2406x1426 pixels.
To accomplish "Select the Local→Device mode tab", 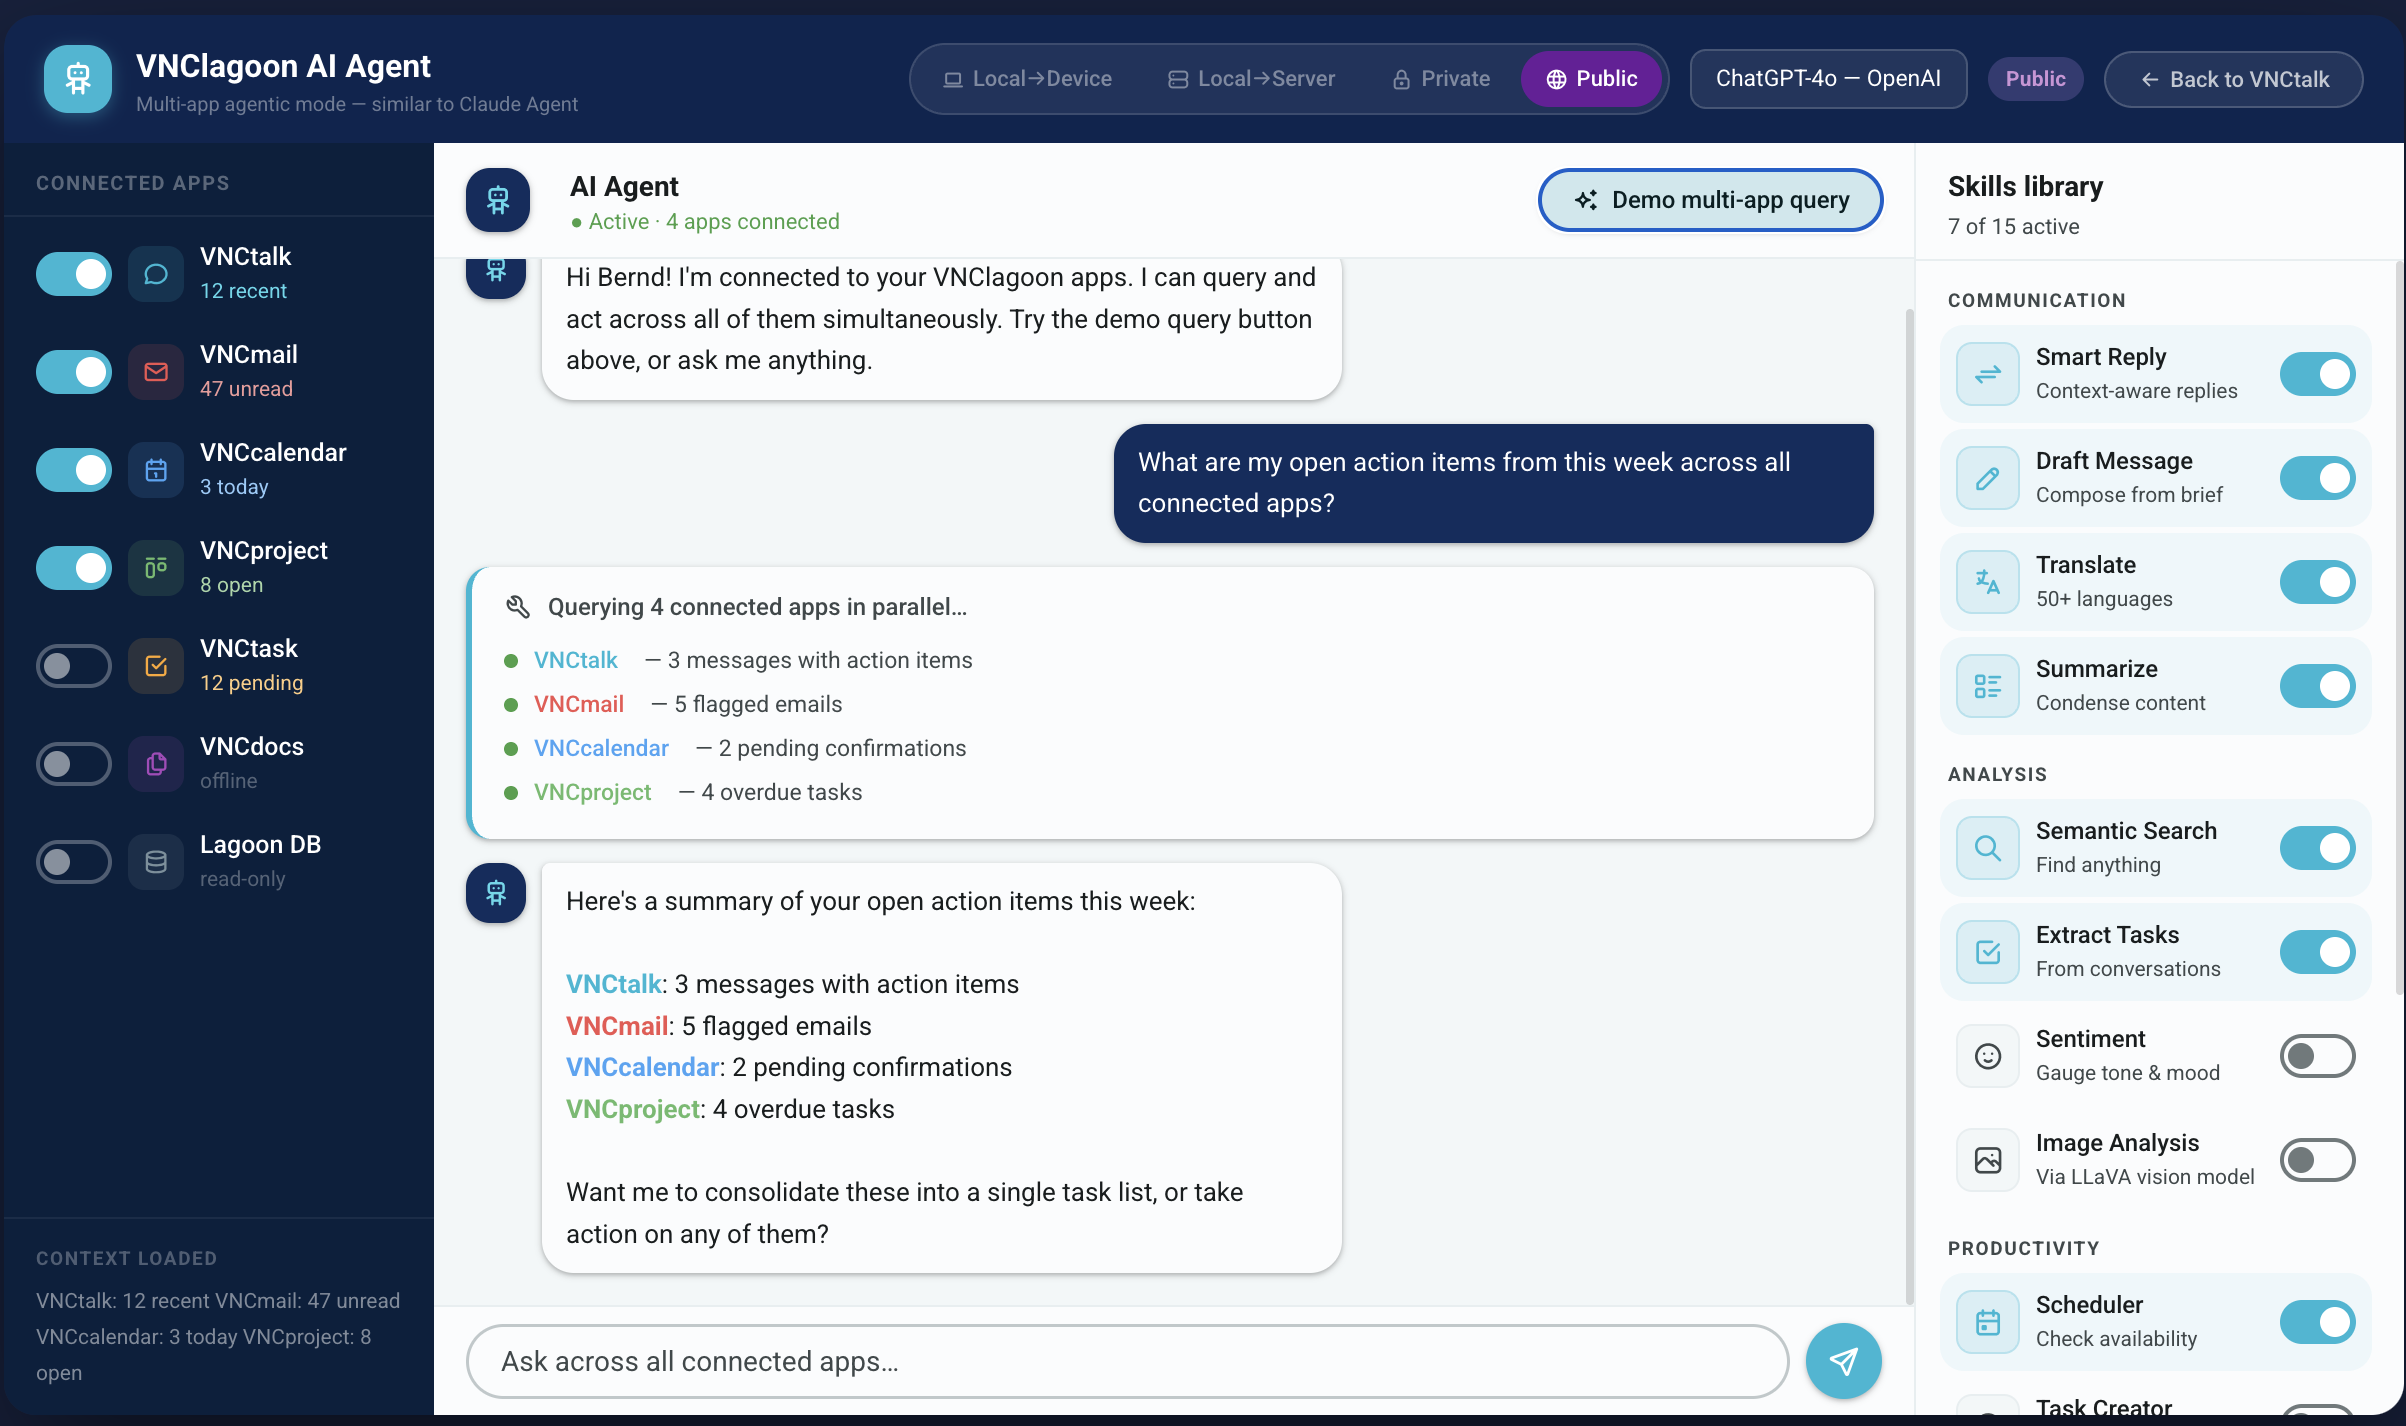I will pos(1027,79).
